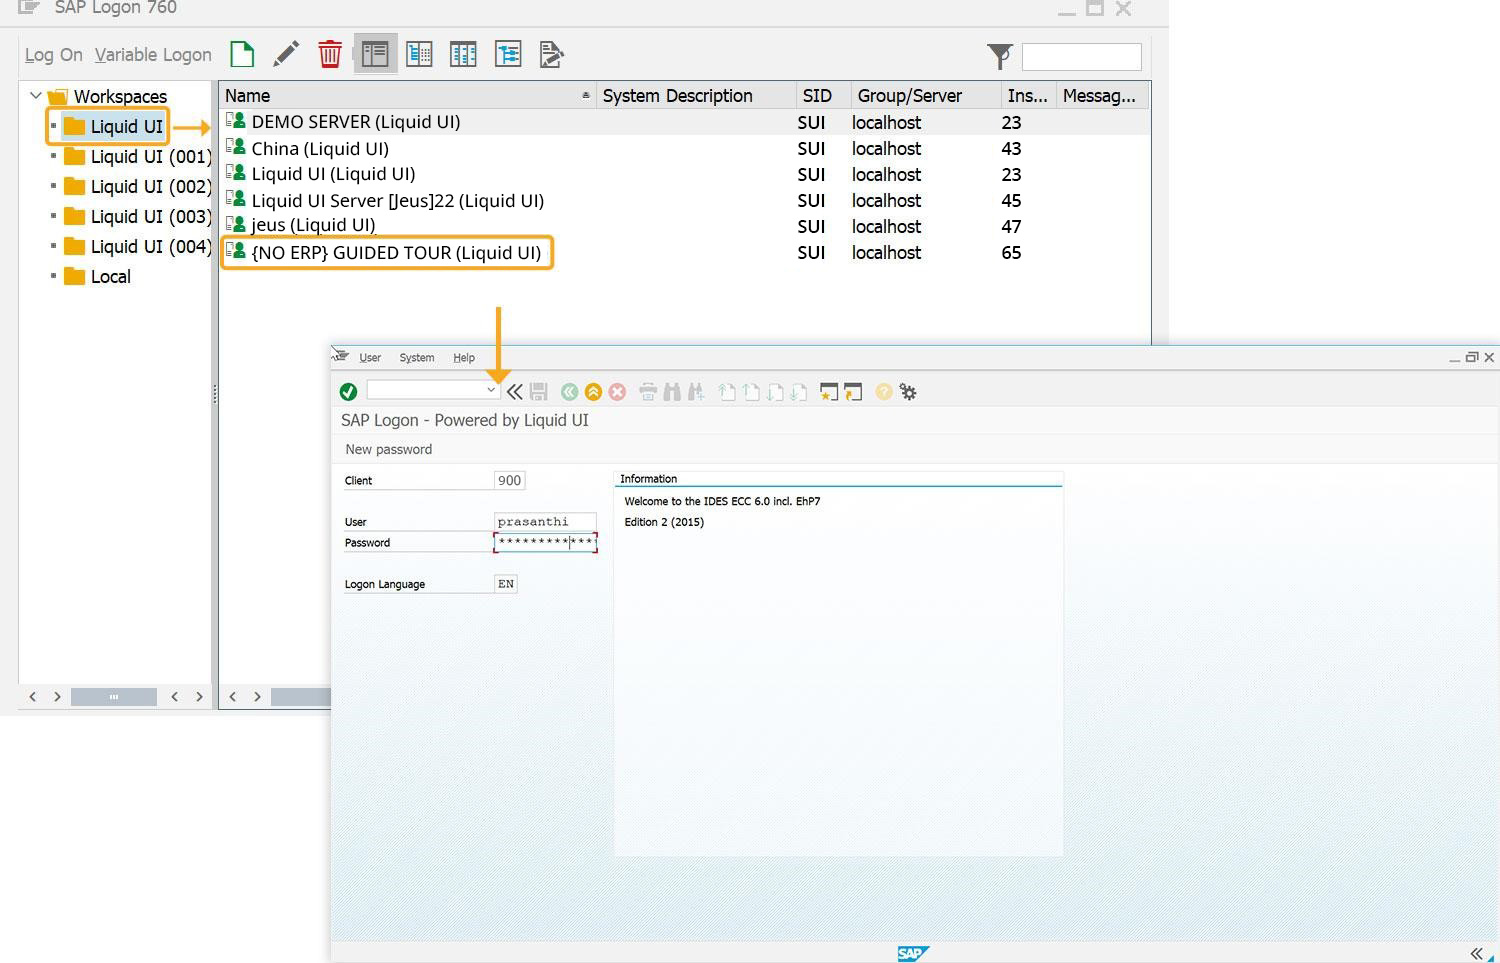Click the Log On button
Screen dimensions: 1500x963
[x=54, y=55]
